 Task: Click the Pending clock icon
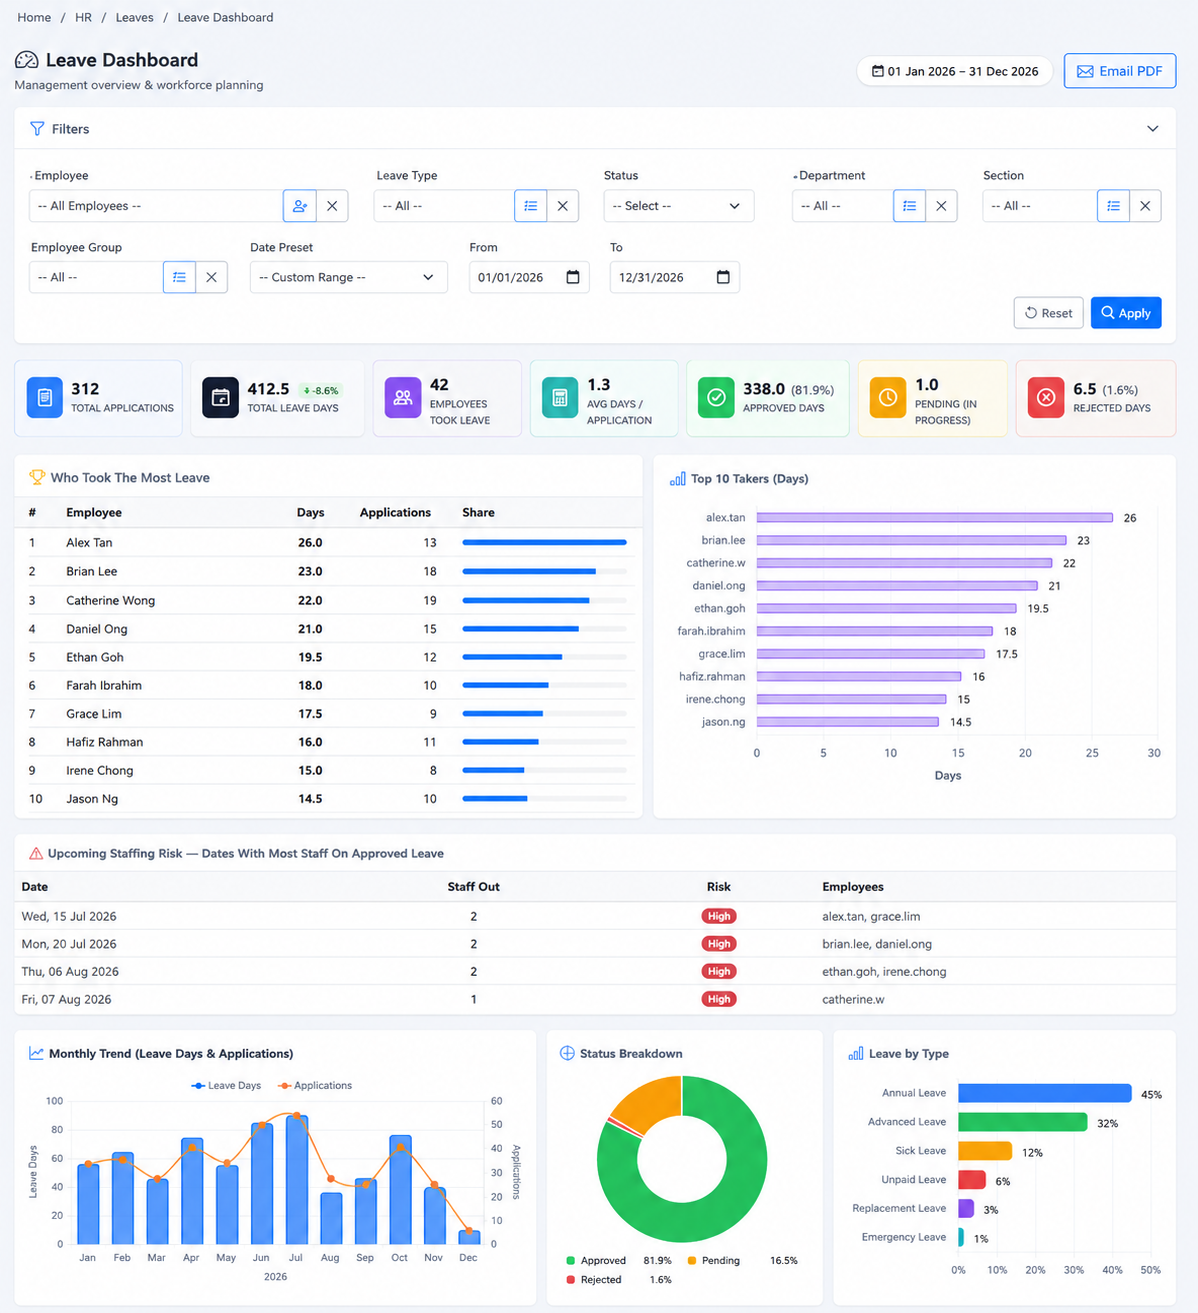(x=888, y=397)
